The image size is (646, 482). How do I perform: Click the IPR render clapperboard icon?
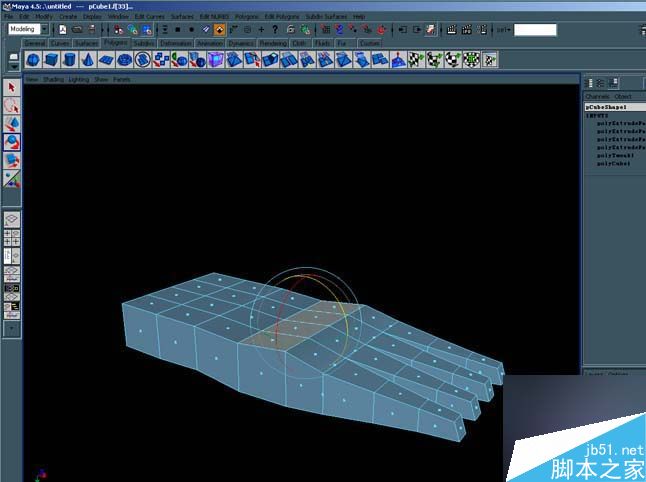pyautogui.click(x=467, y=29)
